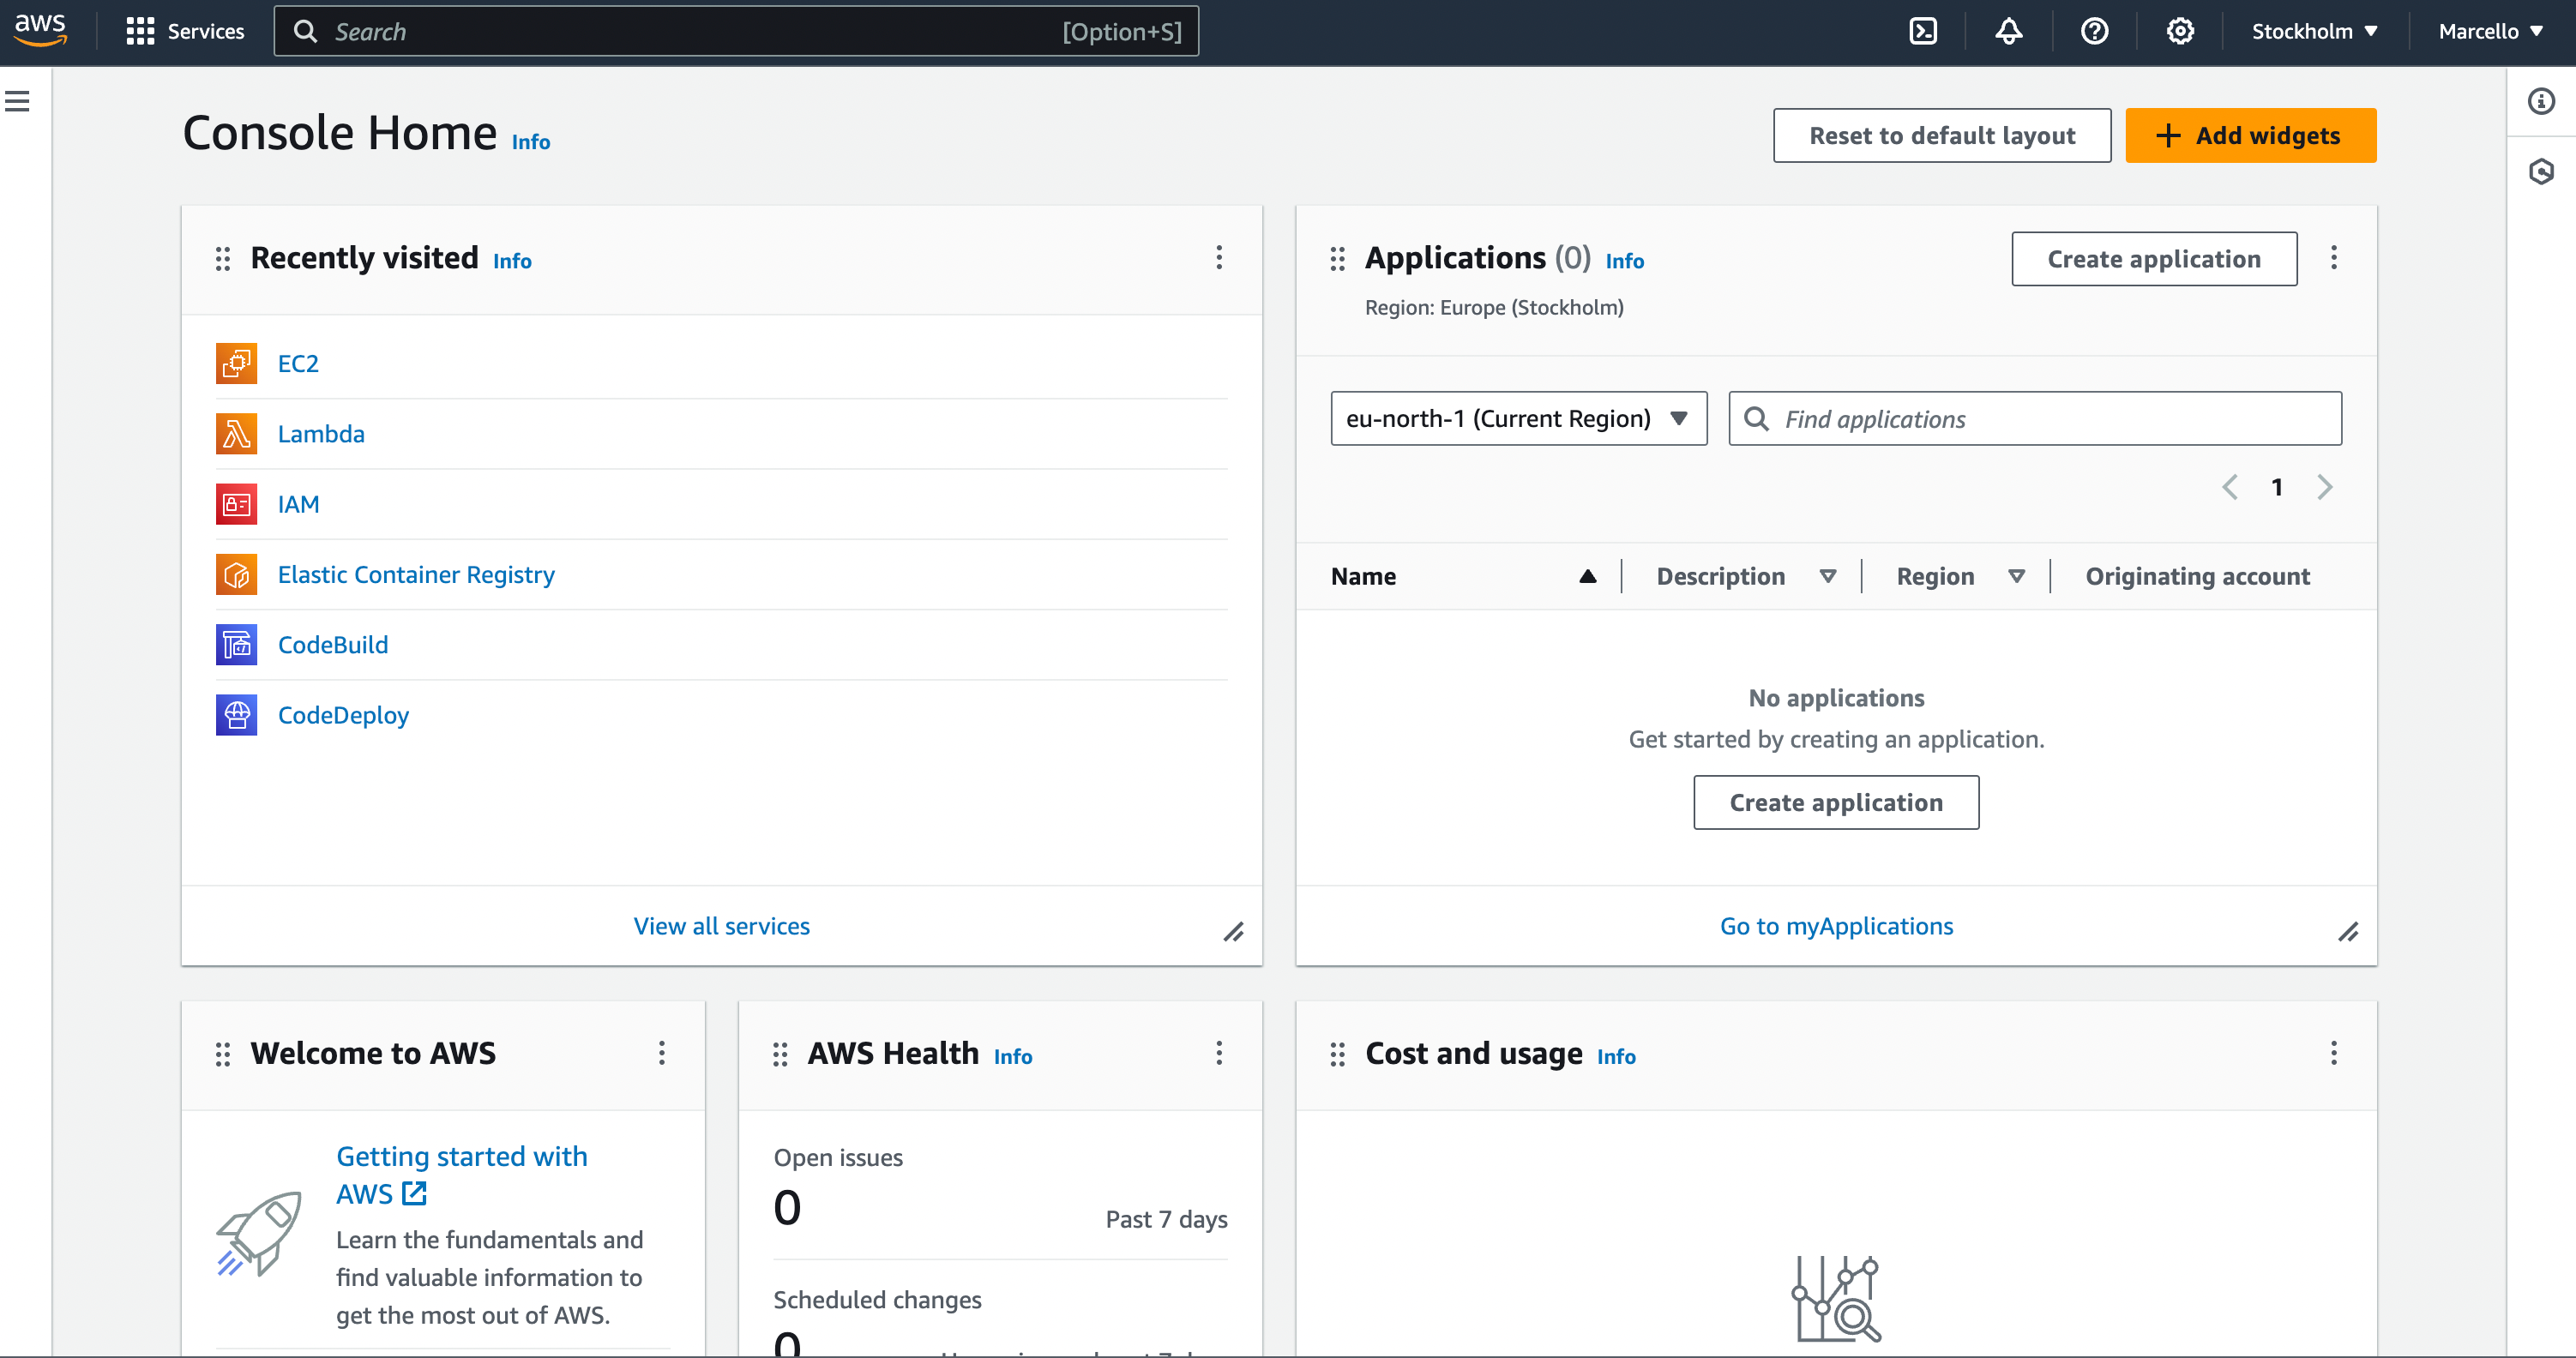Open the info panel icon on right sidebar

(2541, 101)
